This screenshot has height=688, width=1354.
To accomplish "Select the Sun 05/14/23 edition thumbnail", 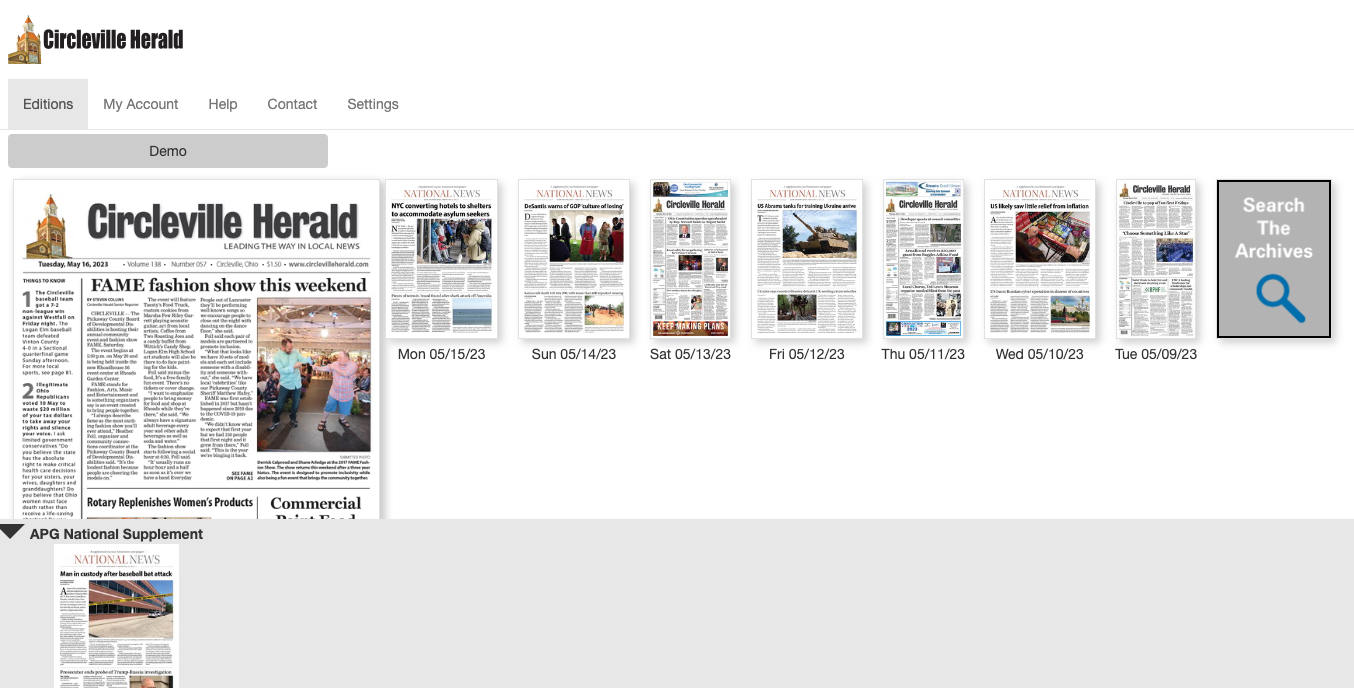I will click(573, 259).
